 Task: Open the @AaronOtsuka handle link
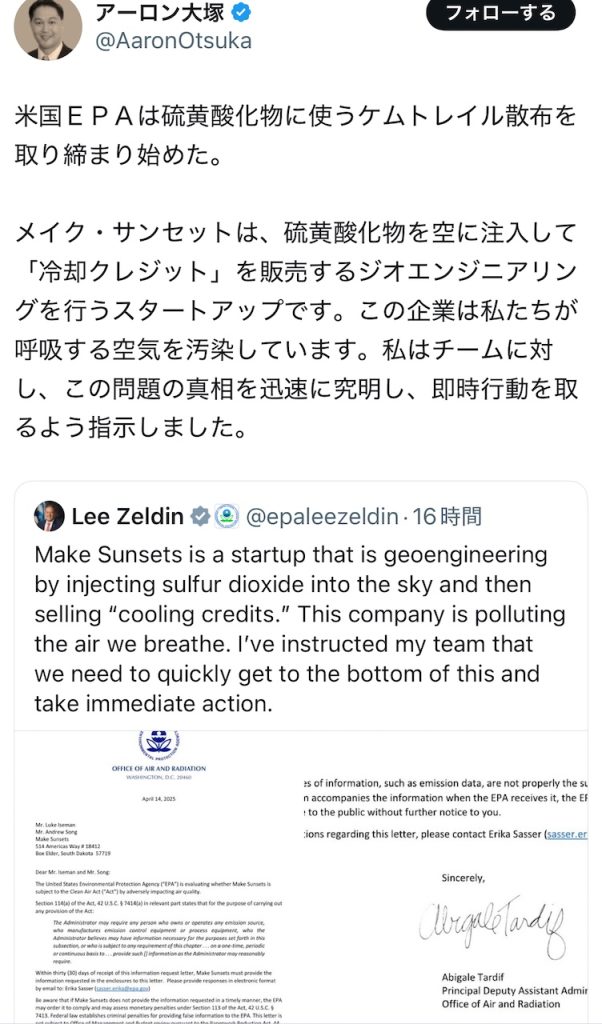[173, 42]
